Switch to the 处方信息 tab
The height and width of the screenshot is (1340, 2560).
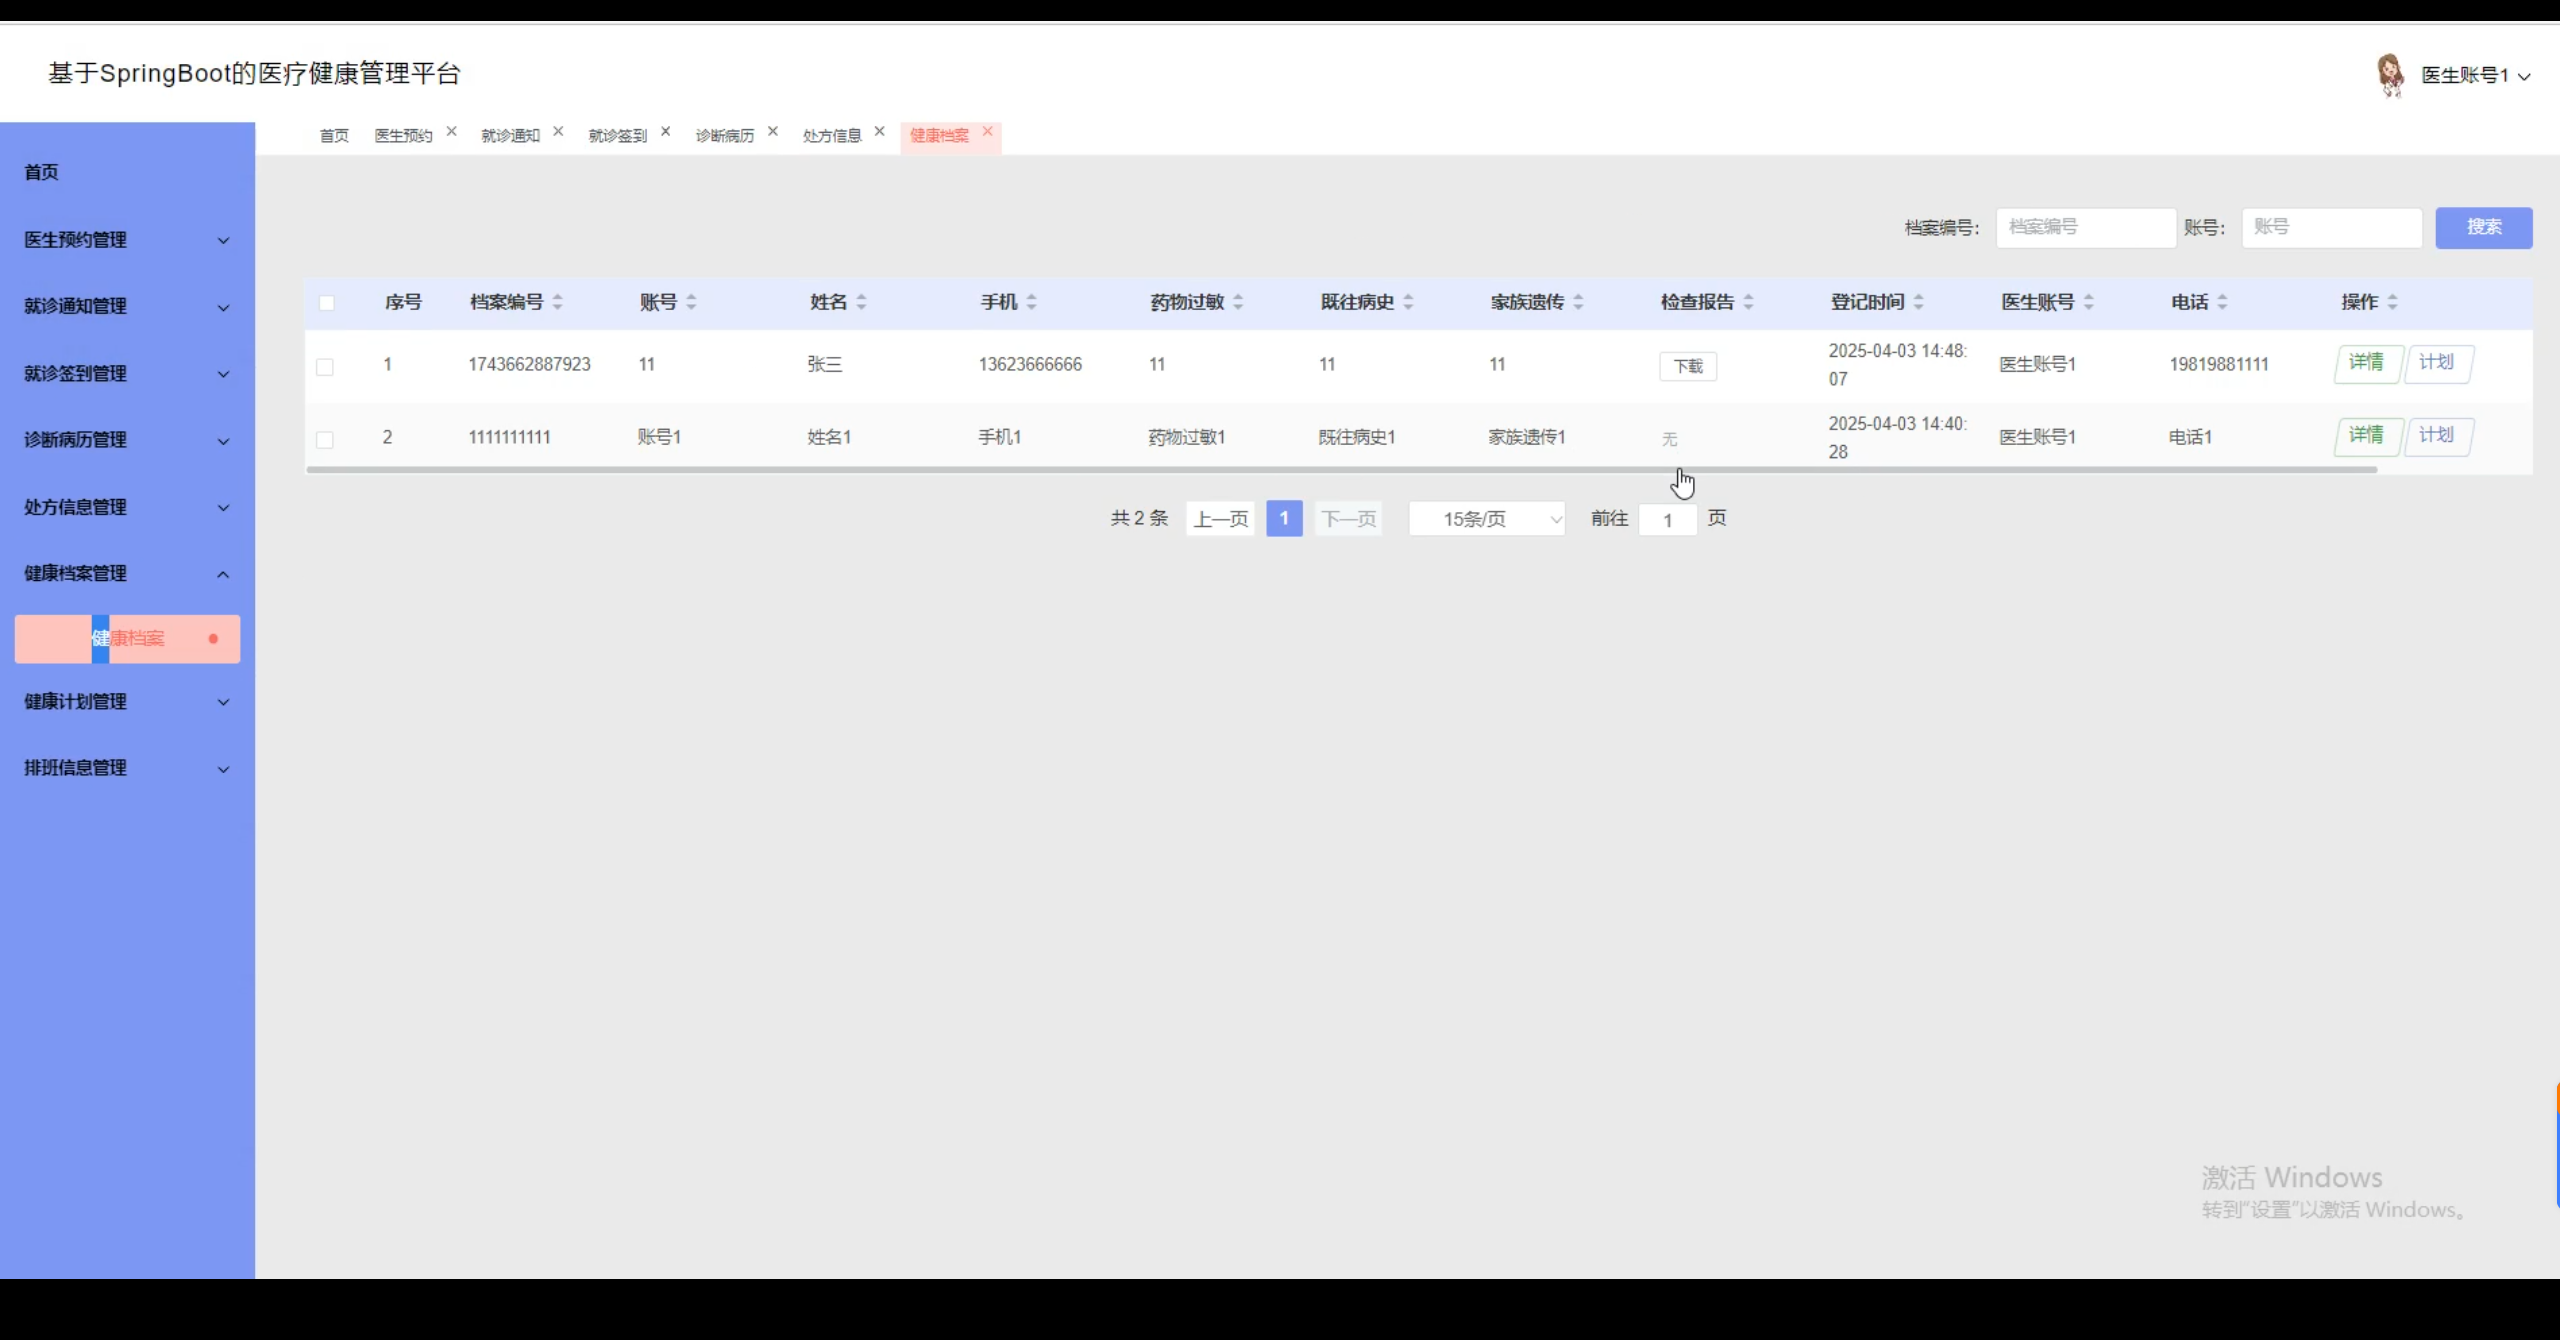pyautogui.click(x=832, y=136)
